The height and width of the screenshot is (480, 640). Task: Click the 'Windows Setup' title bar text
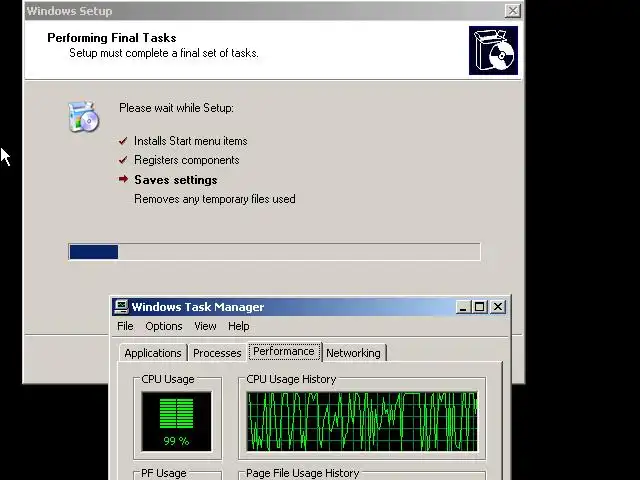click(69, 11)
